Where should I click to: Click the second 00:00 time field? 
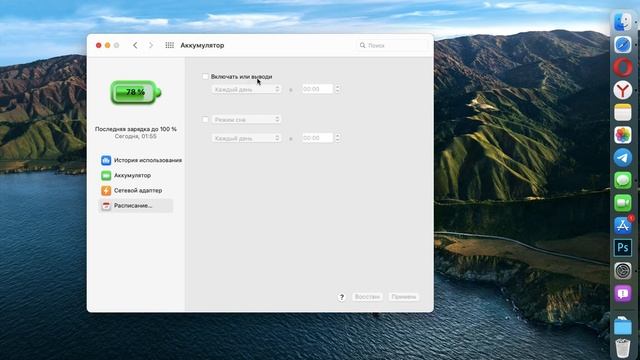point(317,138)
